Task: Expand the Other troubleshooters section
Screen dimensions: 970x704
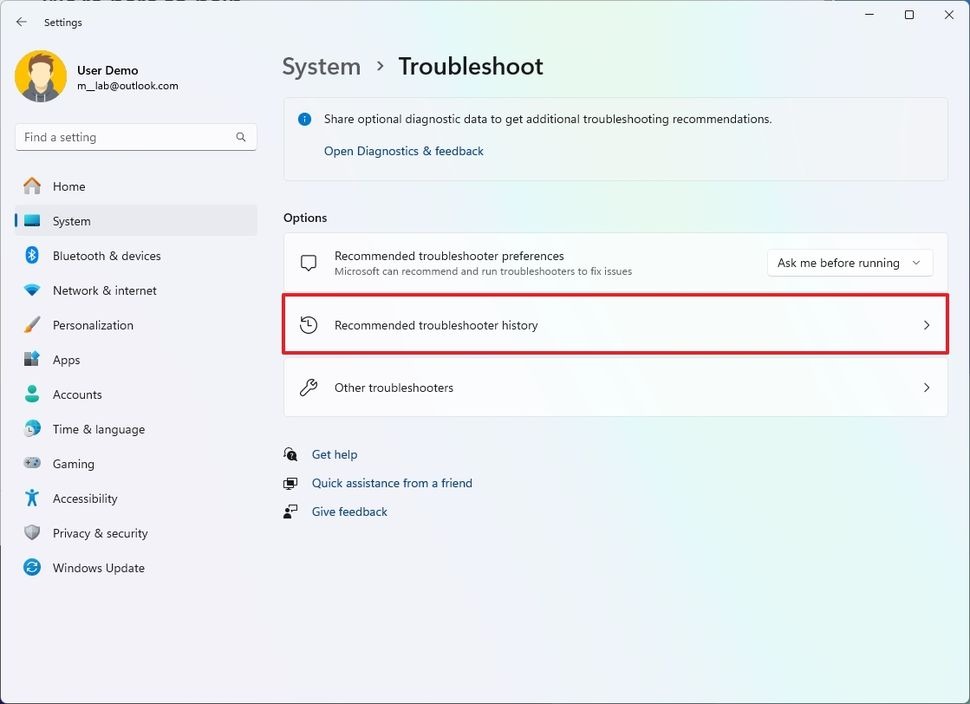Action: point(614,388)
